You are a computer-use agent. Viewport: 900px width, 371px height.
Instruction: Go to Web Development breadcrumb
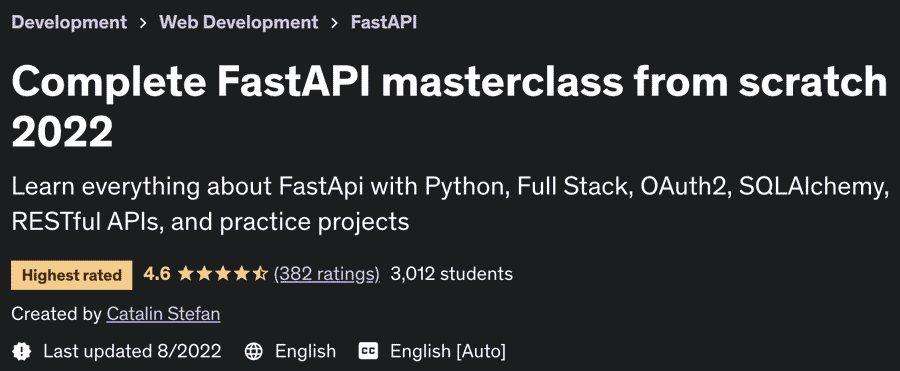[238, 22]
